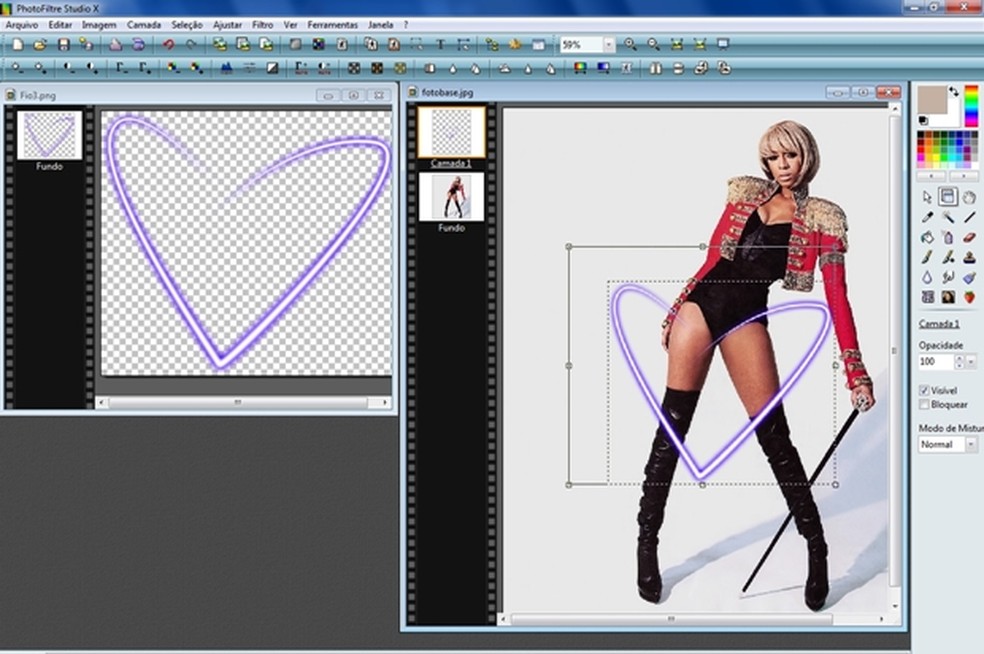This screenshot has height=654, width=984.
Task: Click the fotobase.jpg window title
Action: point(447,92)
